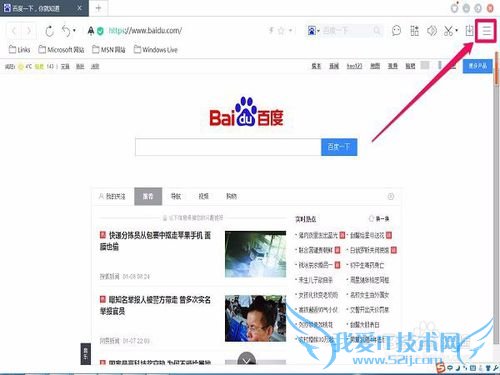Open the headline ending with 曾多次实名举报官员
This screenshot has height=375, width=500.
155,305
